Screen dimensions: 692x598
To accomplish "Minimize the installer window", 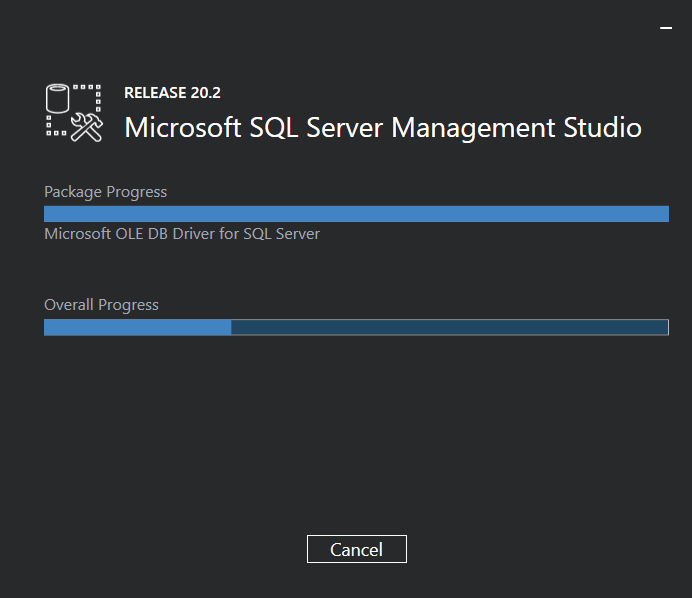I will (x=666, y=29).
